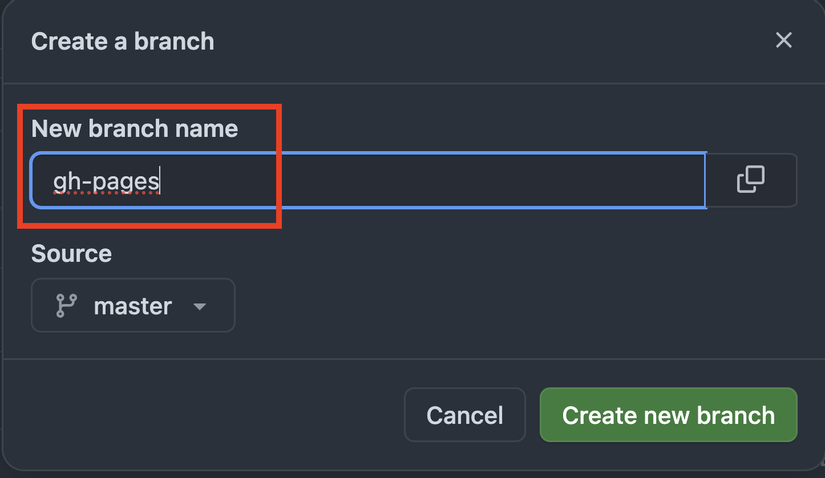This screenshot has height=478, width=825.
Task: Click the caret arrow next to master
Action: (199, 307)
